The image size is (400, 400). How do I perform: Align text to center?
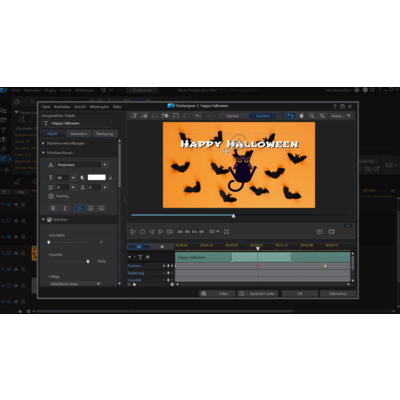90,208
